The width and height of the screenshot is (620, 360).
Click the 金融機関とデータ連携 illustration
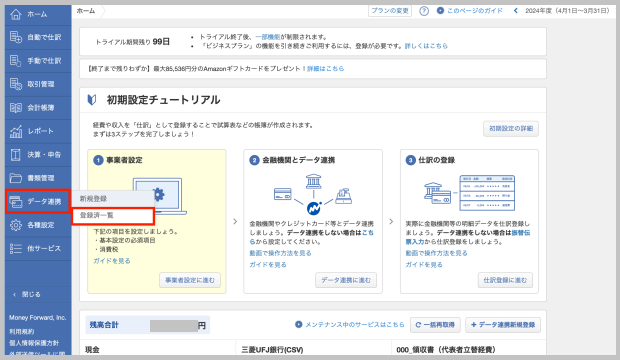313,194
